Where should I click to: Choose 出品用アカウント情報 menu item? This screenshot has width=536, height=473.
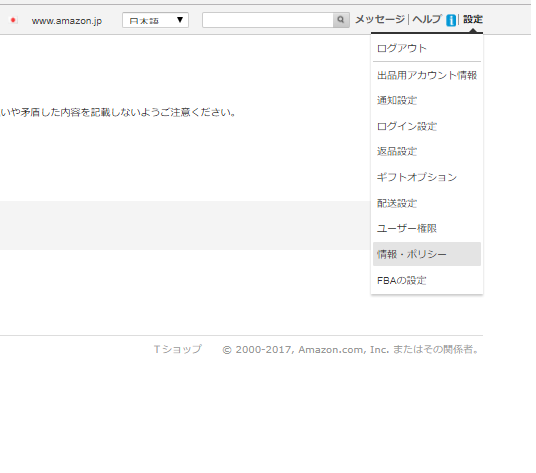[x=427, y=75]
